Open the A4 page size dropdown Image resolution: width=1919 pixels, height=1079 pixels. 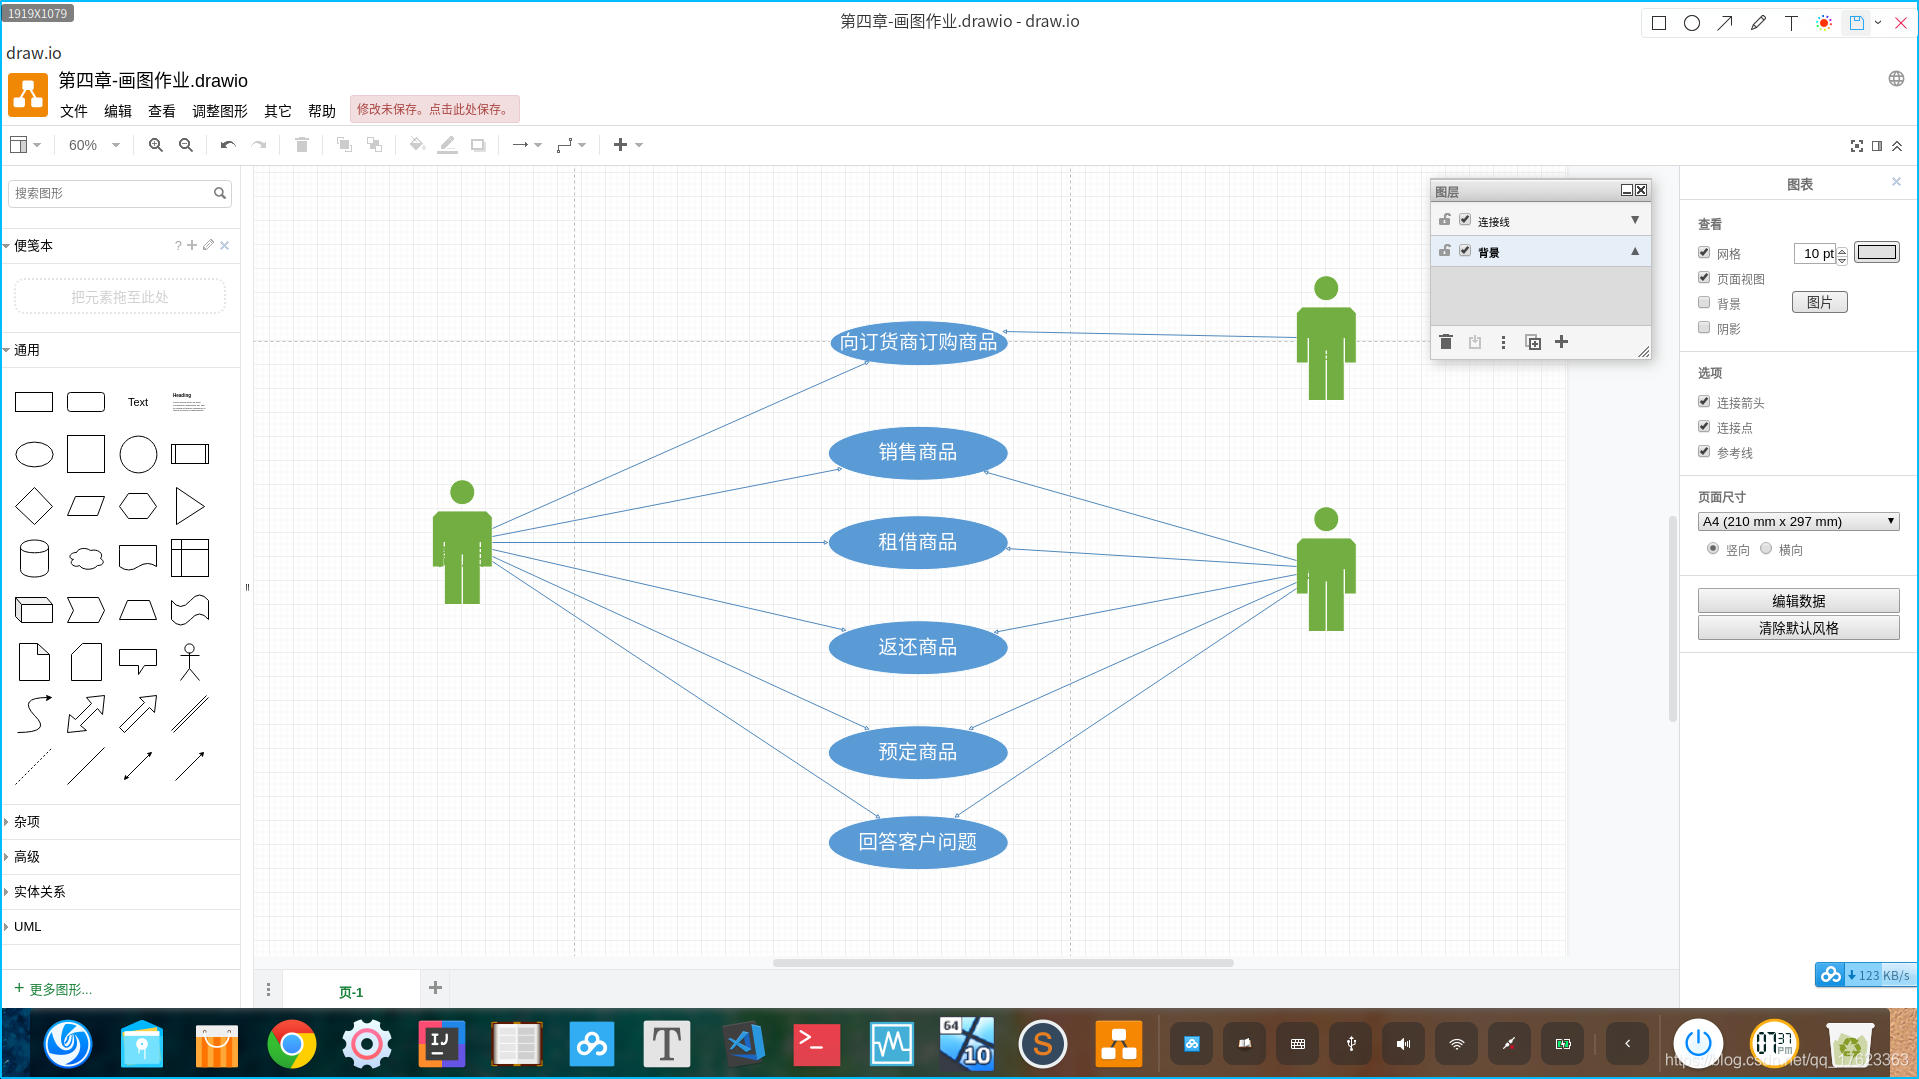point(1798,521)
